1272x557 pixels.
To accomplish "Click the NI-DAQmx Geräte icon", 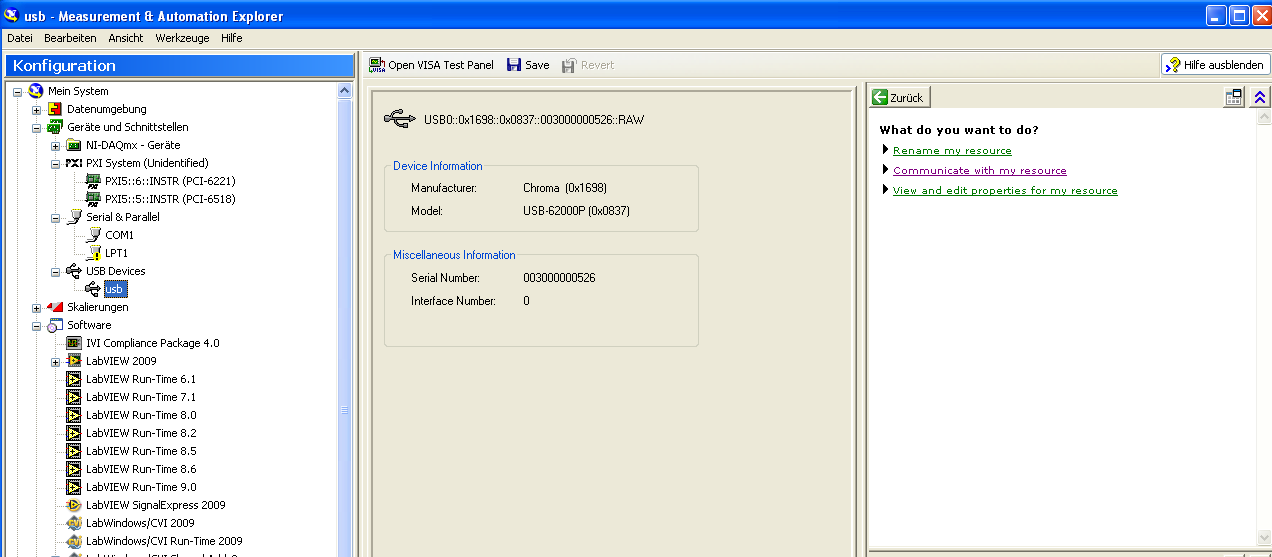I will coord(74,145).
